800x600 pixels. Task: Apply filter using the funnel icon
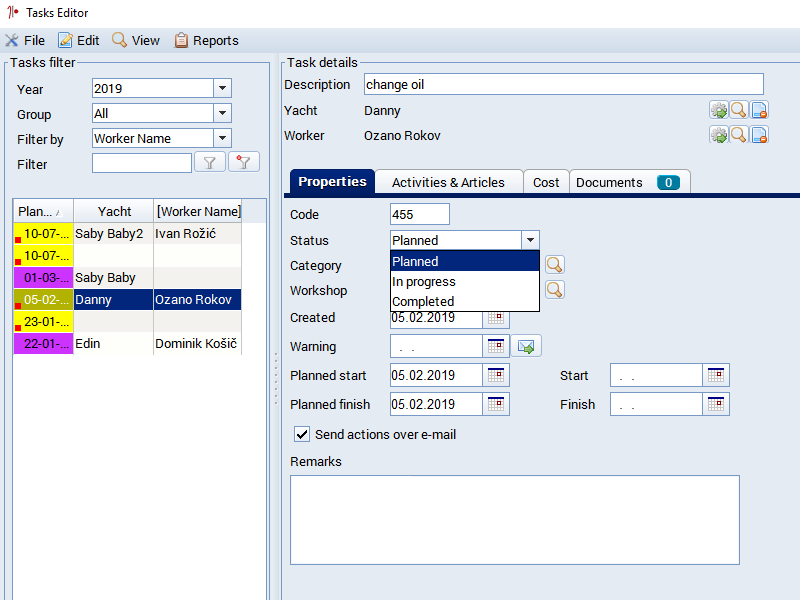pyautogui.click(x=209, y=163)
